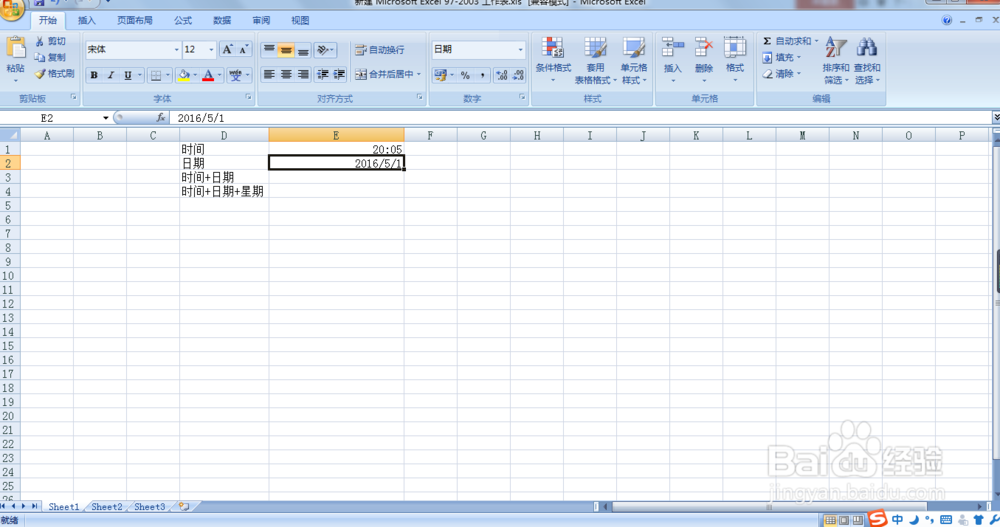Click the Copy (复制) button

point(50,57)
